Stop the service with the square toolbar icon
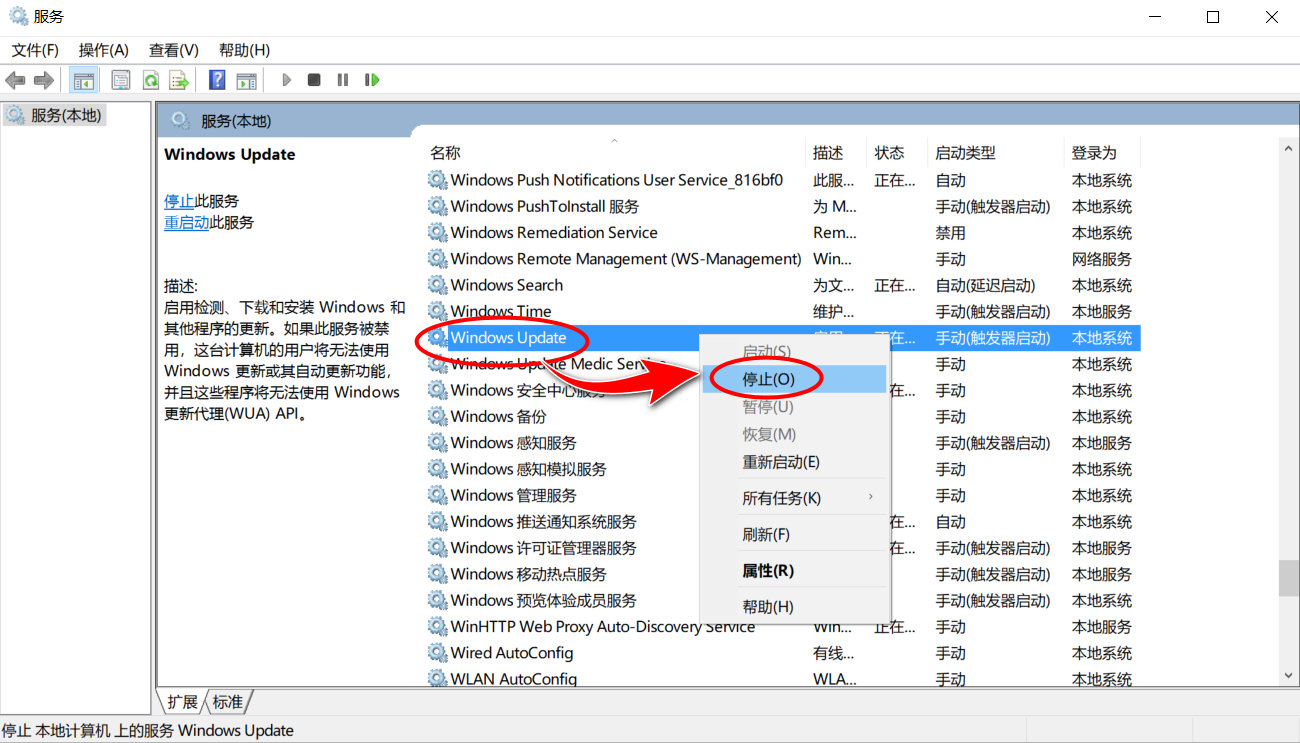This screenshot has height=743, width=1300. 313,79
